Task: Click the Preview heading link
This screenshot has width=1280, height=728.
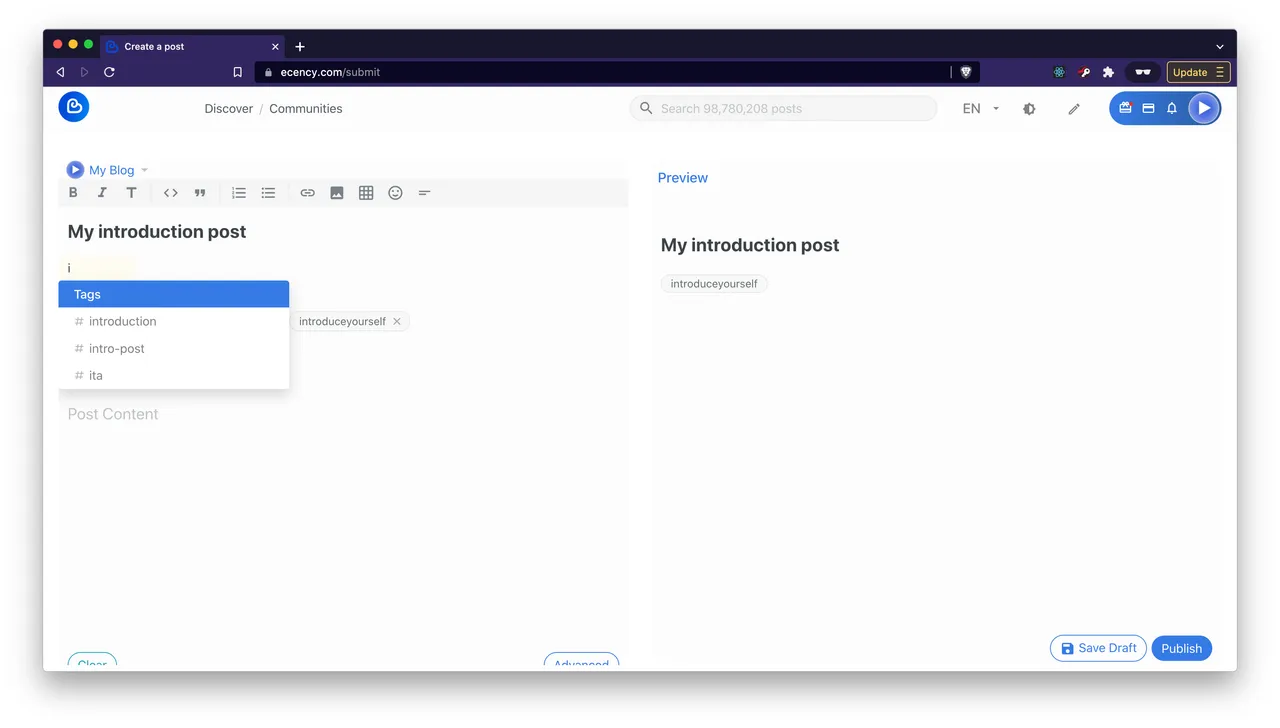Action: 683,177
